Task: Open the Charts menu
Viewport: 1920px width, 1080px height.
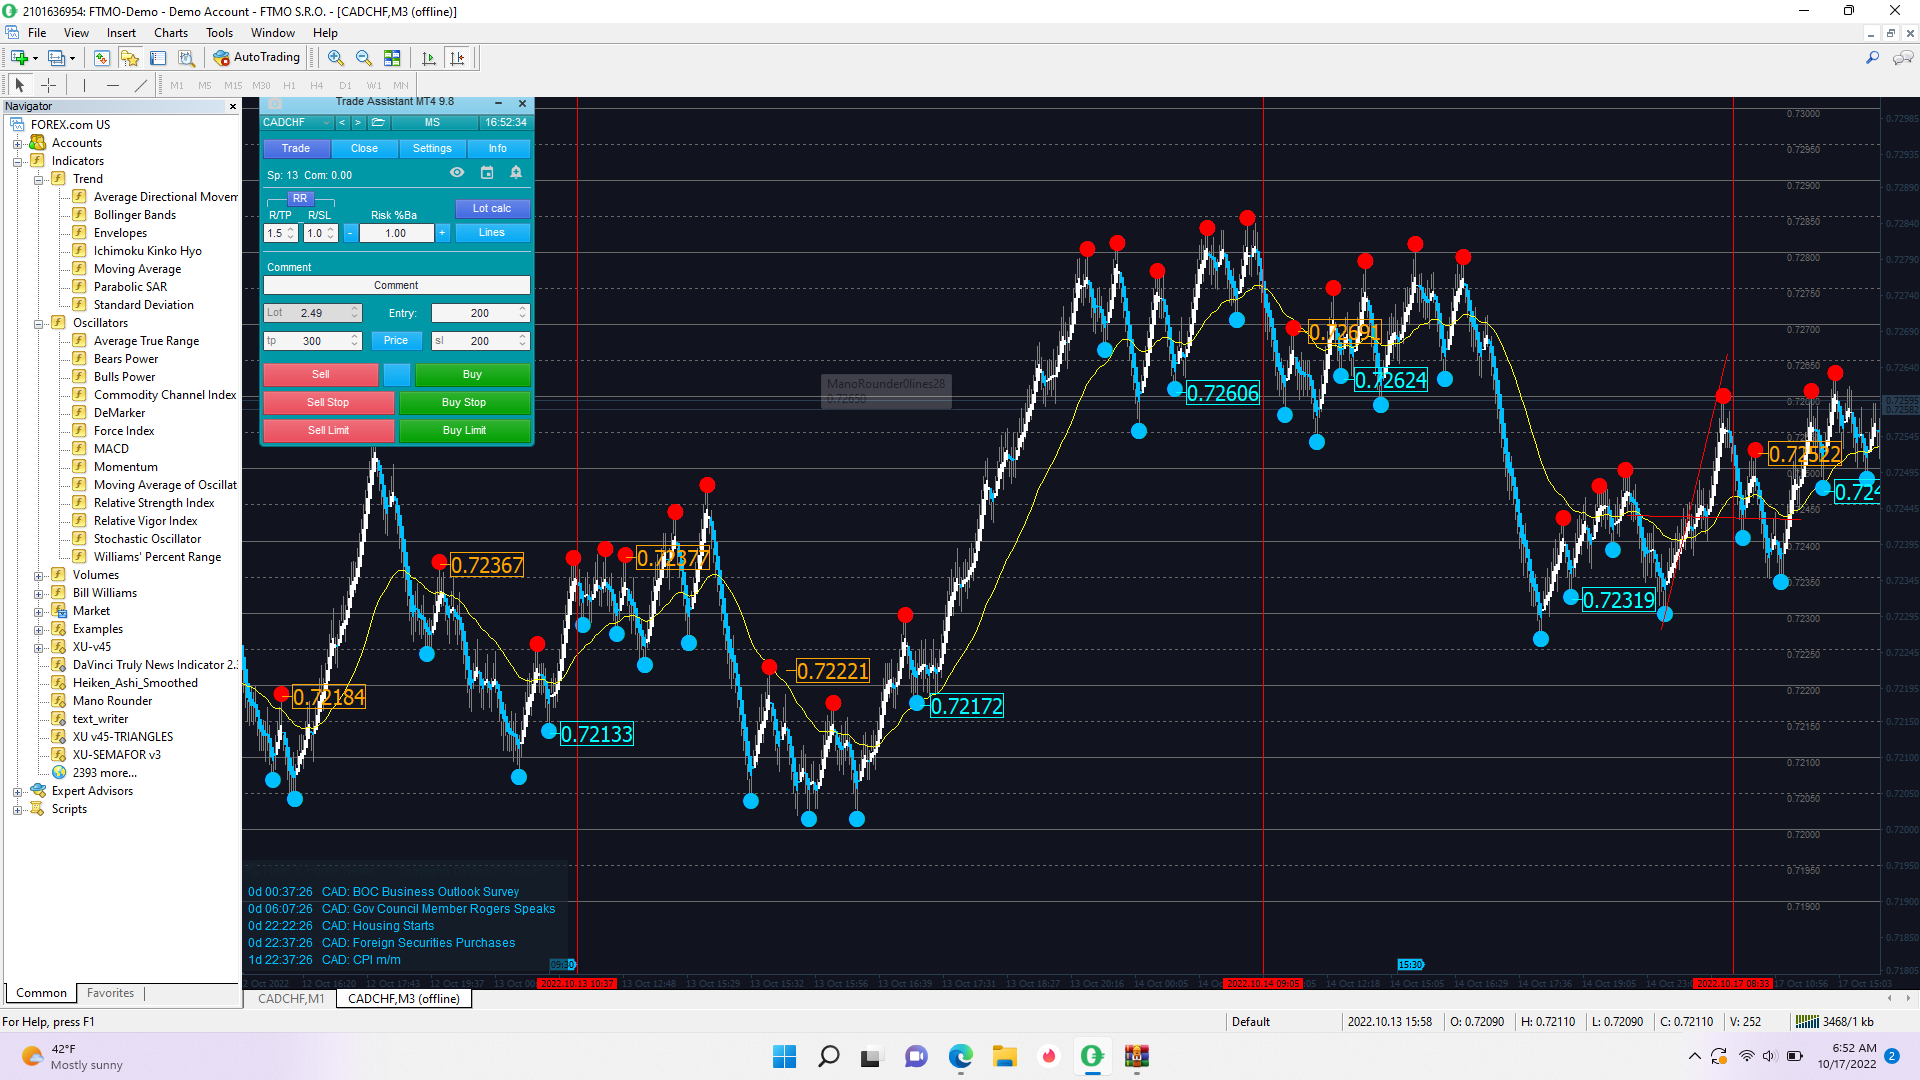Action: click(170, 33)
